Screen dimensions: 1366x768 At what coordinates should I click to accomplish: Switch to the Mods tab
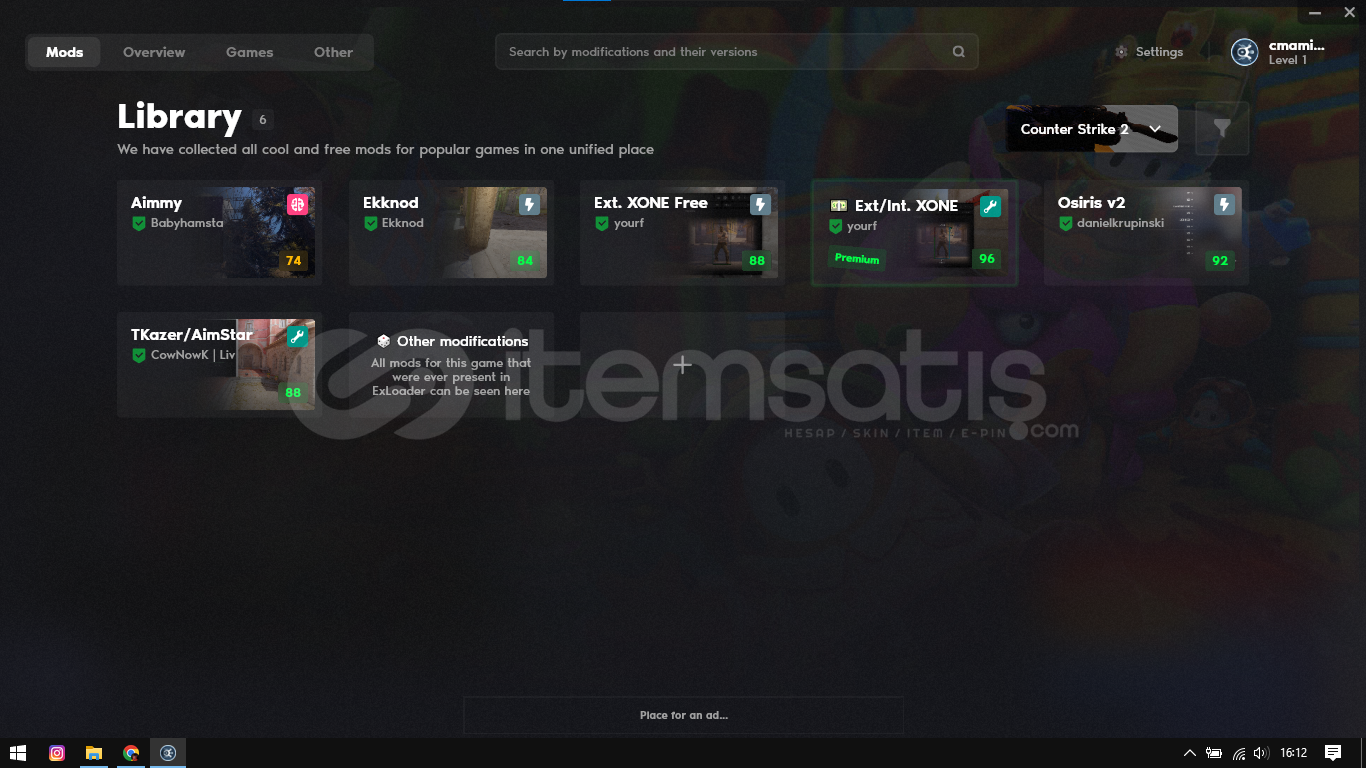(x=64, y=52)
